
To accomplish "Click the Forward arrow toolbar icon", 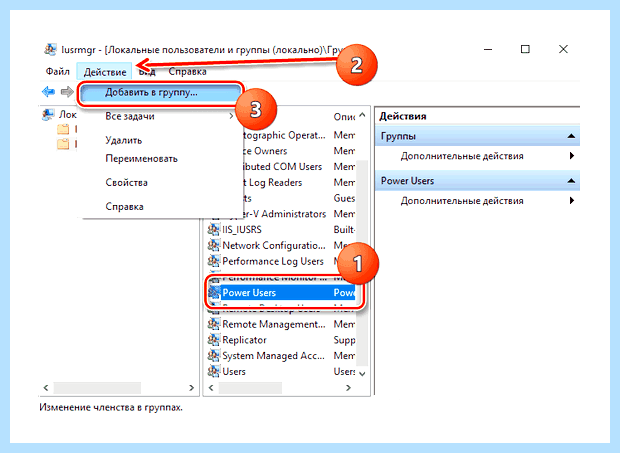I will tap(67, 92).
